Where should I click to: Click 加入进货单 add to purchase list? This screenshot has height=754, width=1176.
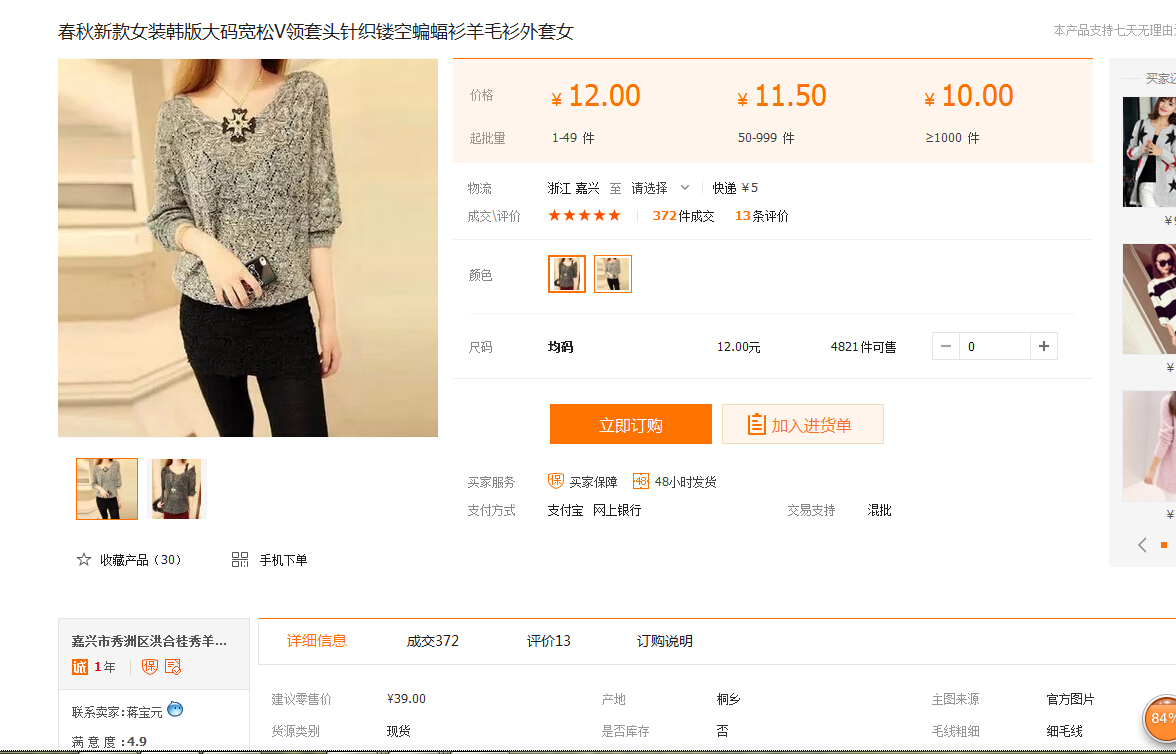pos(802,425)
